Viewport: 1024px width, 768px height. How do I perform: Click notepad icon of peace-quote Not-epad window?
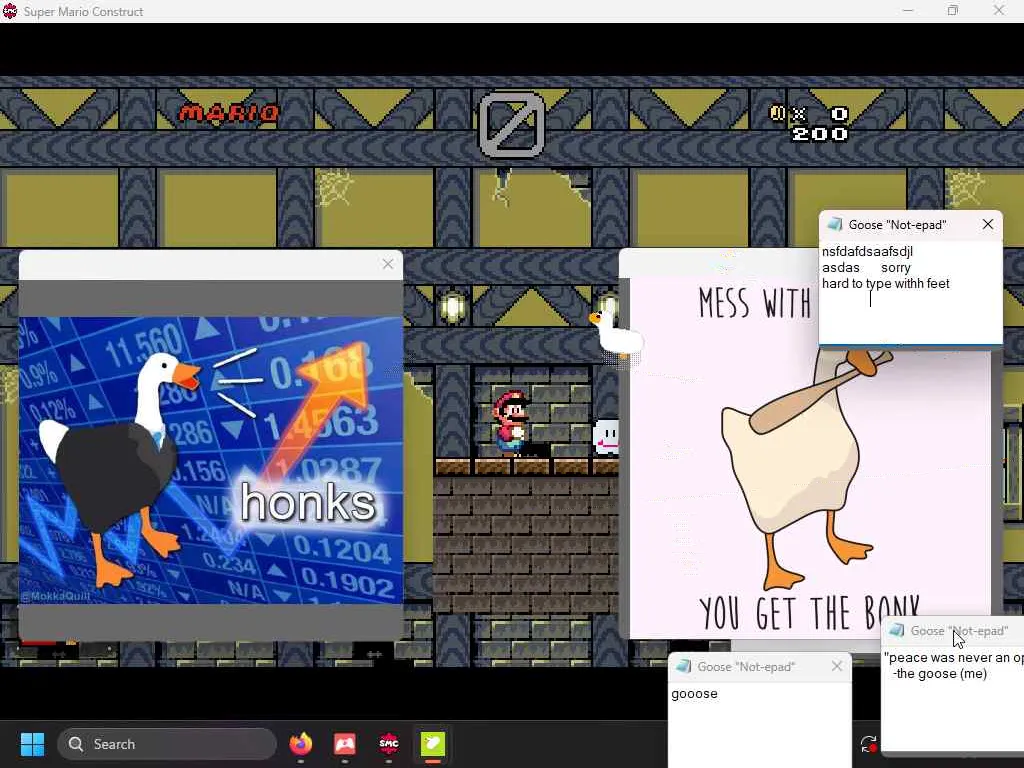coord(897,630)
